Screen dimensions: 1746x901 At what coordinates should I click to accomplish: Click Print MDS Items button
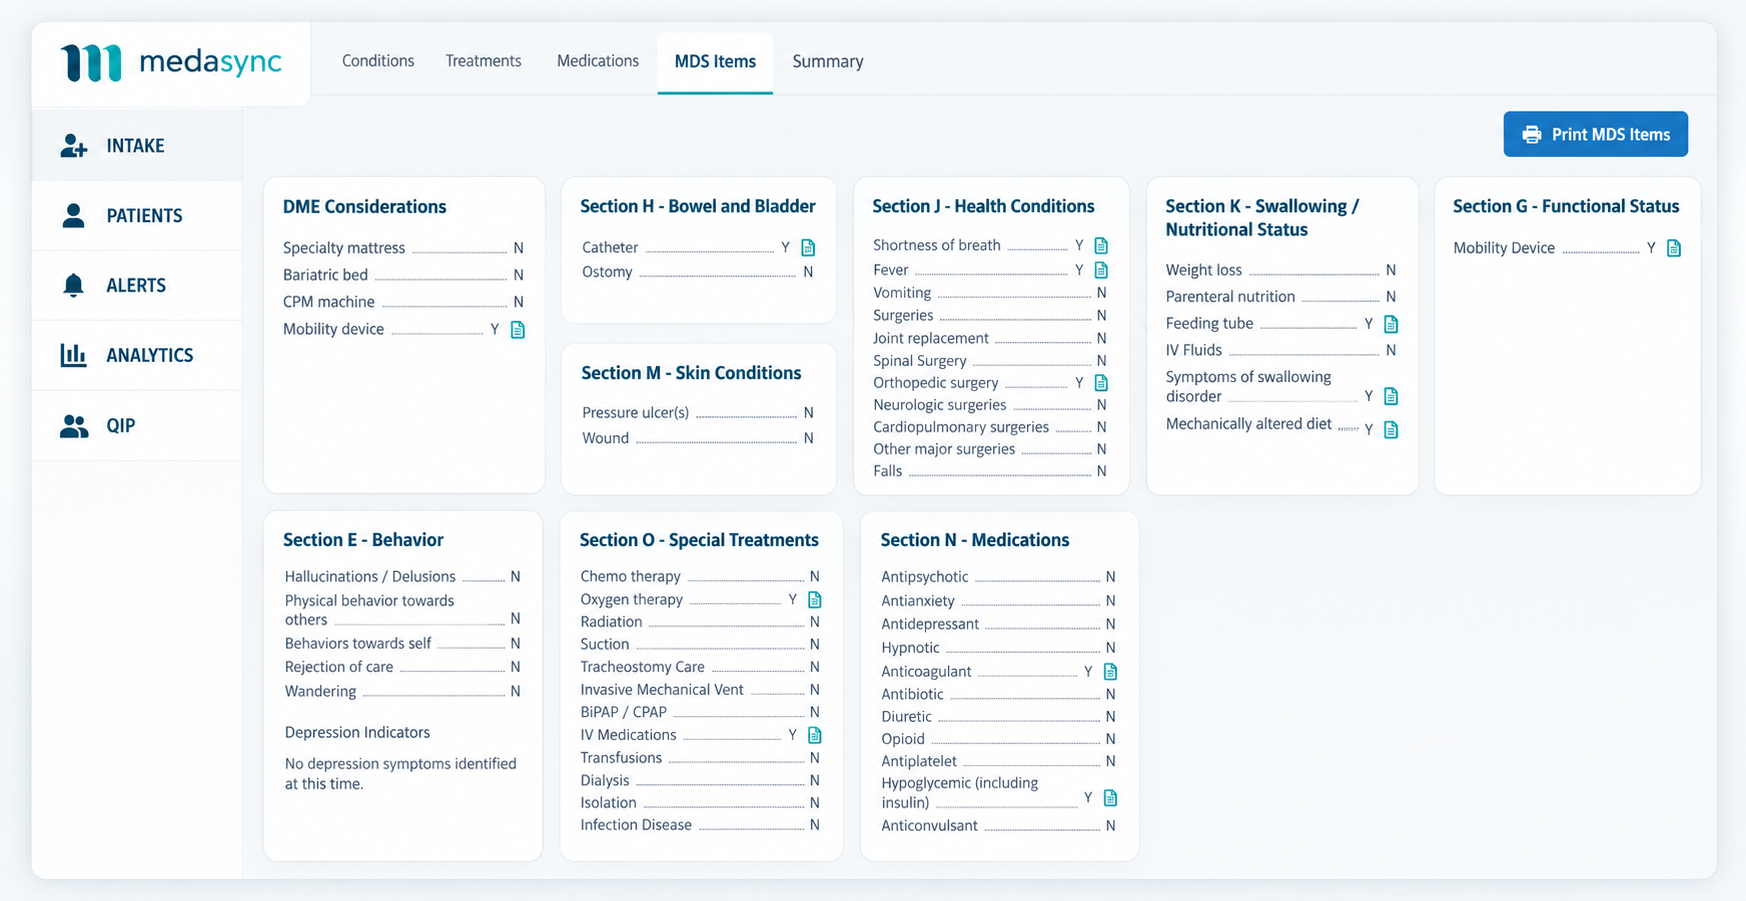point(1595,134)
